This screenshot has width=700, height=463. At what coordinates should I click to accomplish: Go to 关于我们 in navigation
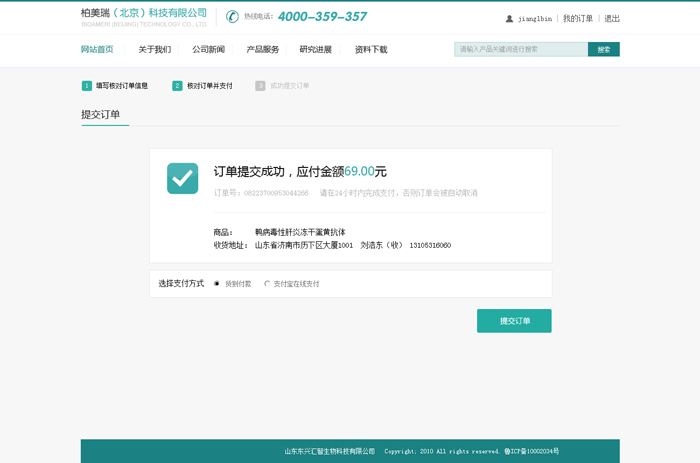pos(154,50)
